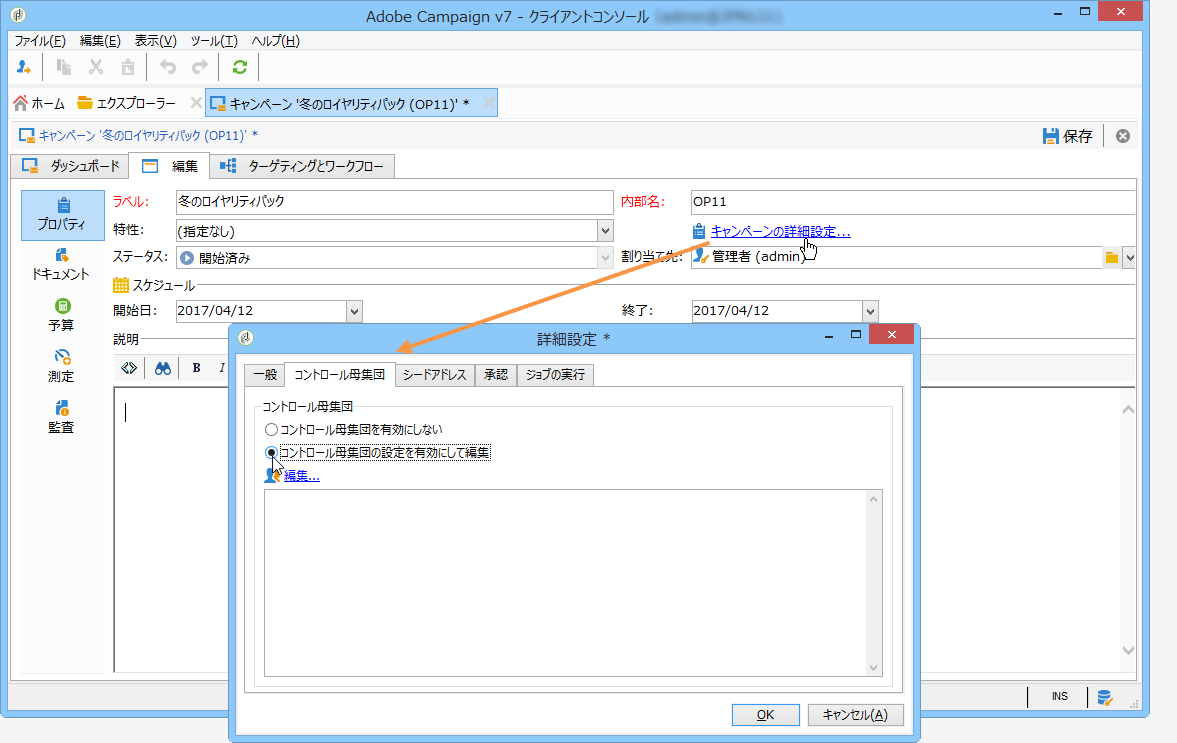This screenshot has height=743, width=1177.
Task: Switch to the コントロール母集団 tab
Action: 339,375
